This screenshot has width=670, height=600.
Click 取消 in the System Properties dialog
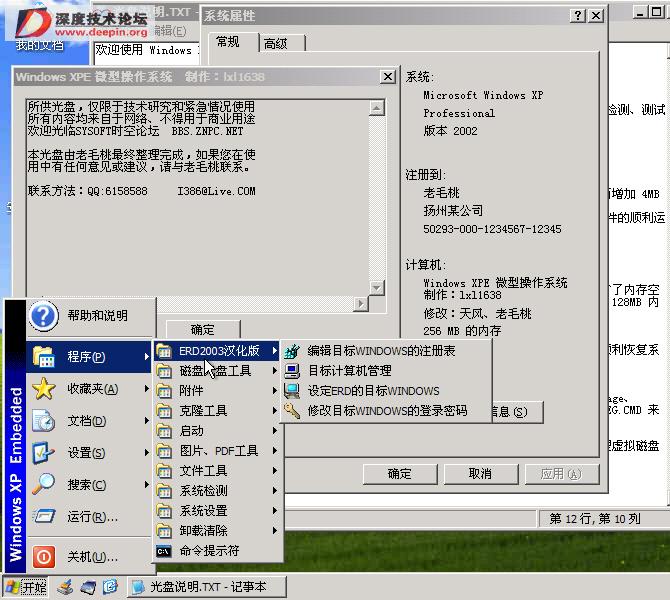click(481, 474)
